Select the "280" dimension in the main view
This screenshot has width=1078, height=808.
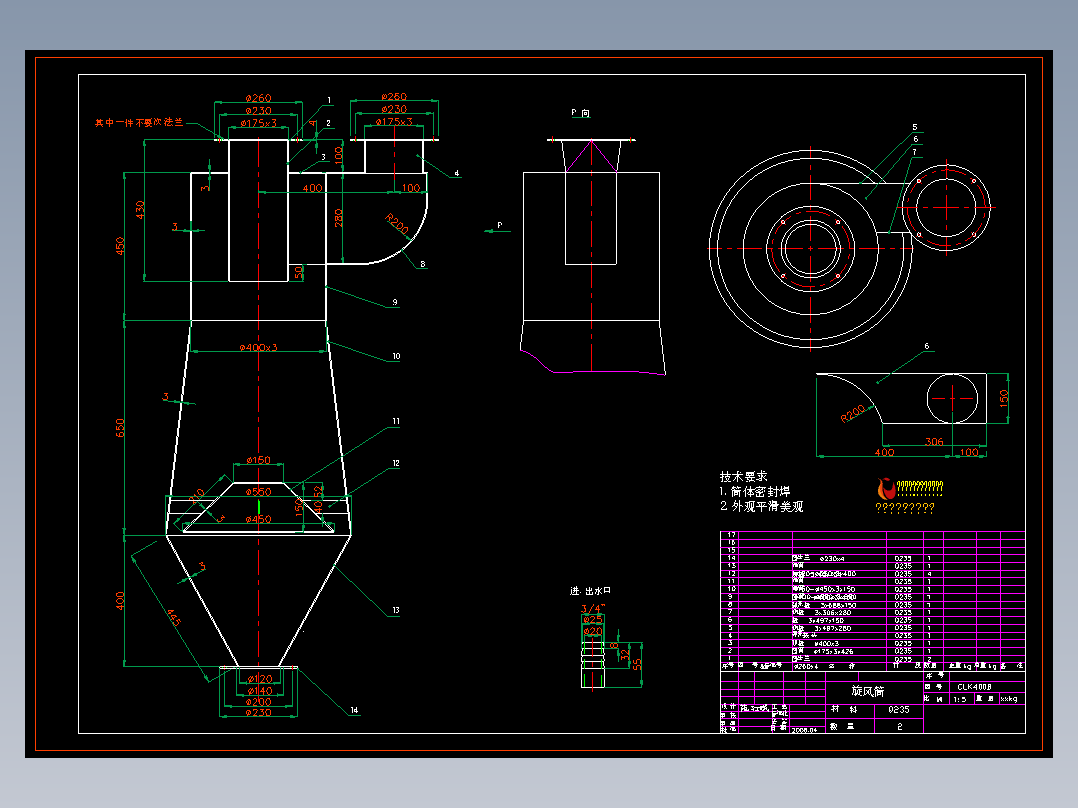tap(338, 218)
